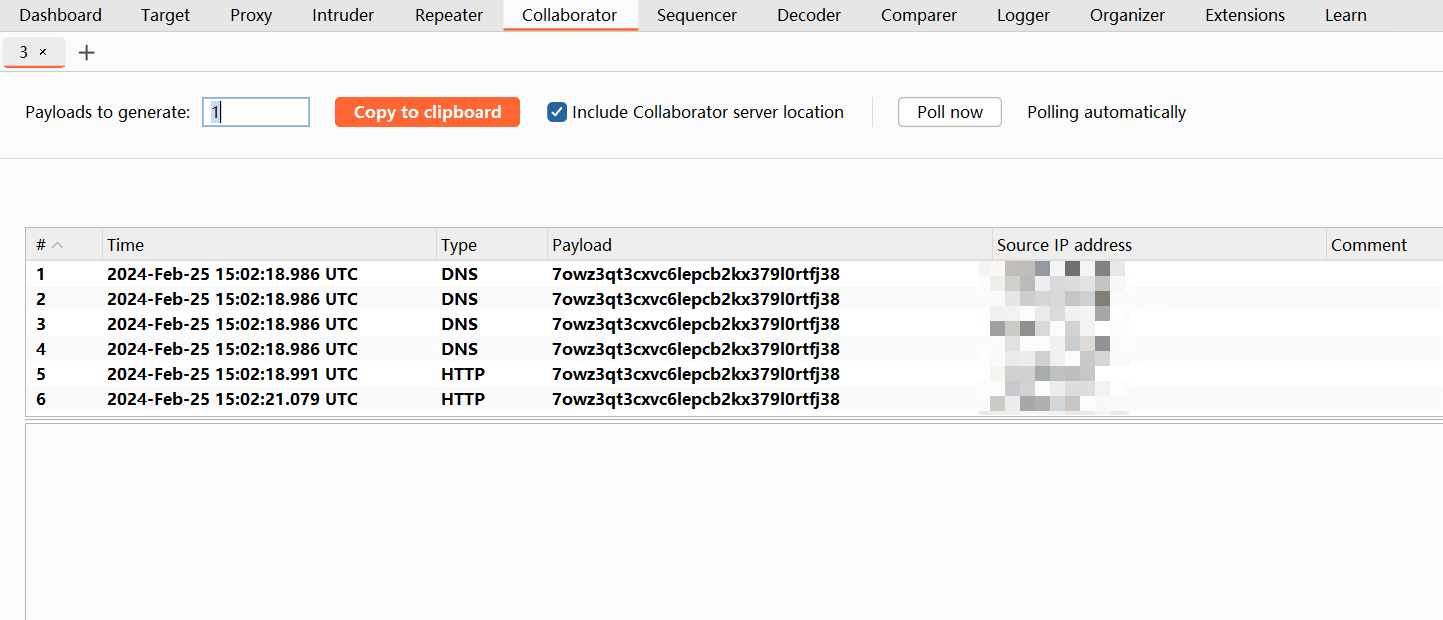
Task: Sort by Source IP address column header
Action: pos(1064,245)
